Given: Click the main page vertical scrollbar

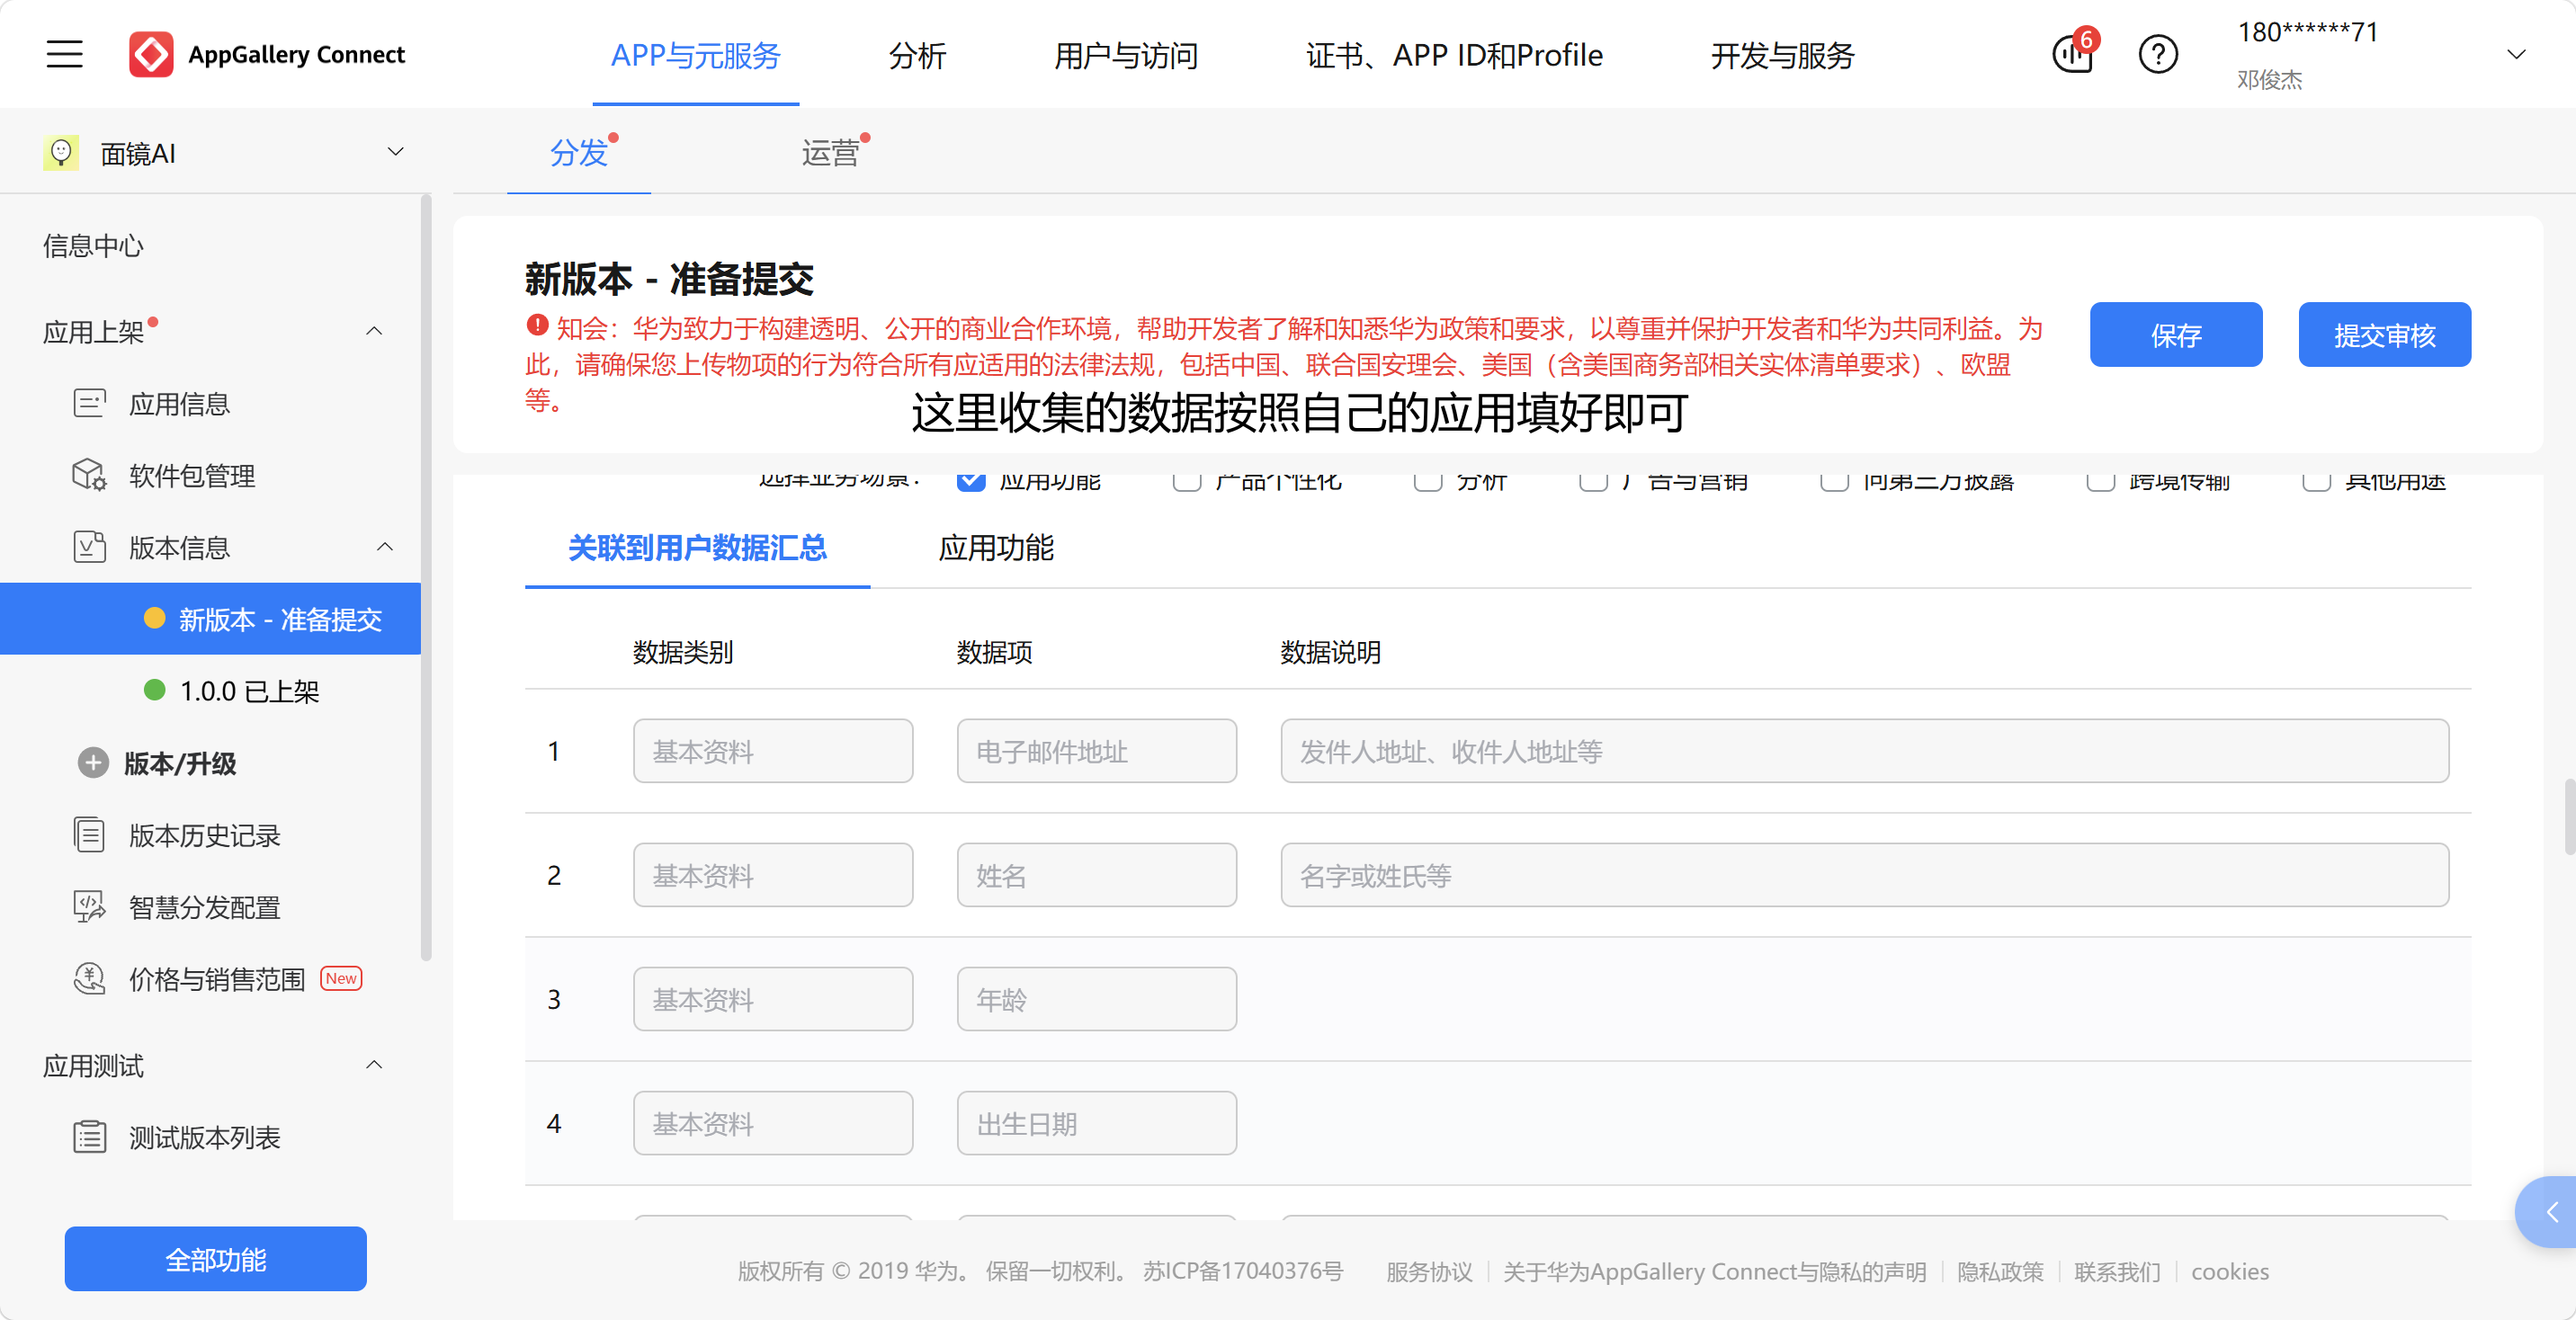Looking at the screenshot, I should point(2569,816).
